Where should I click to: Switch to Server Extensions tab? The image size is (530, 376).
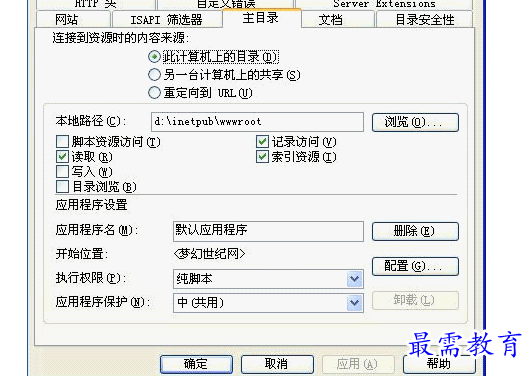(384, 4)
